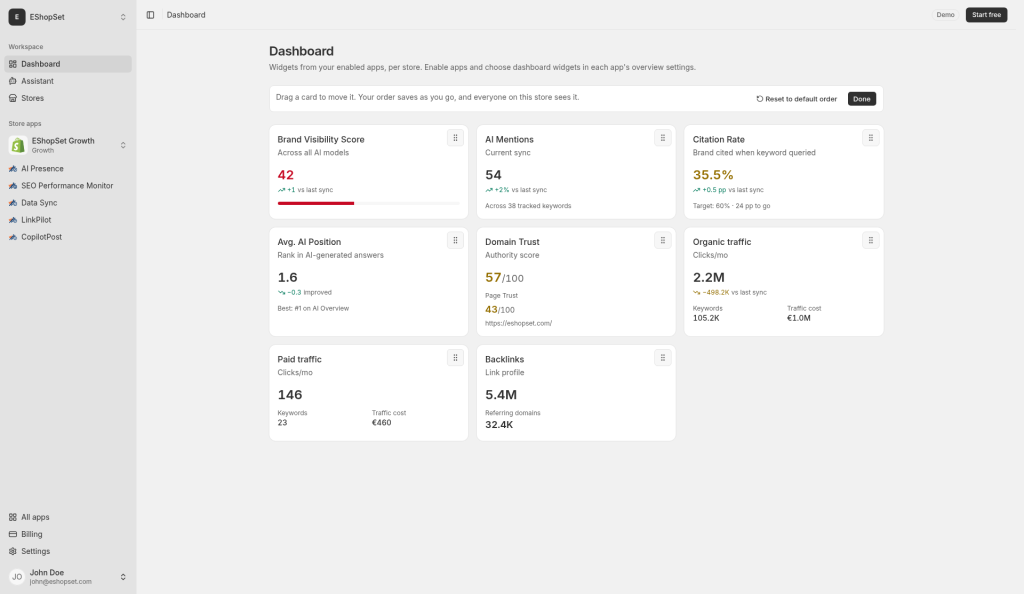Click the Traffic cost €460 value
The image size is (1024, 594).
[x=381, y=423]
